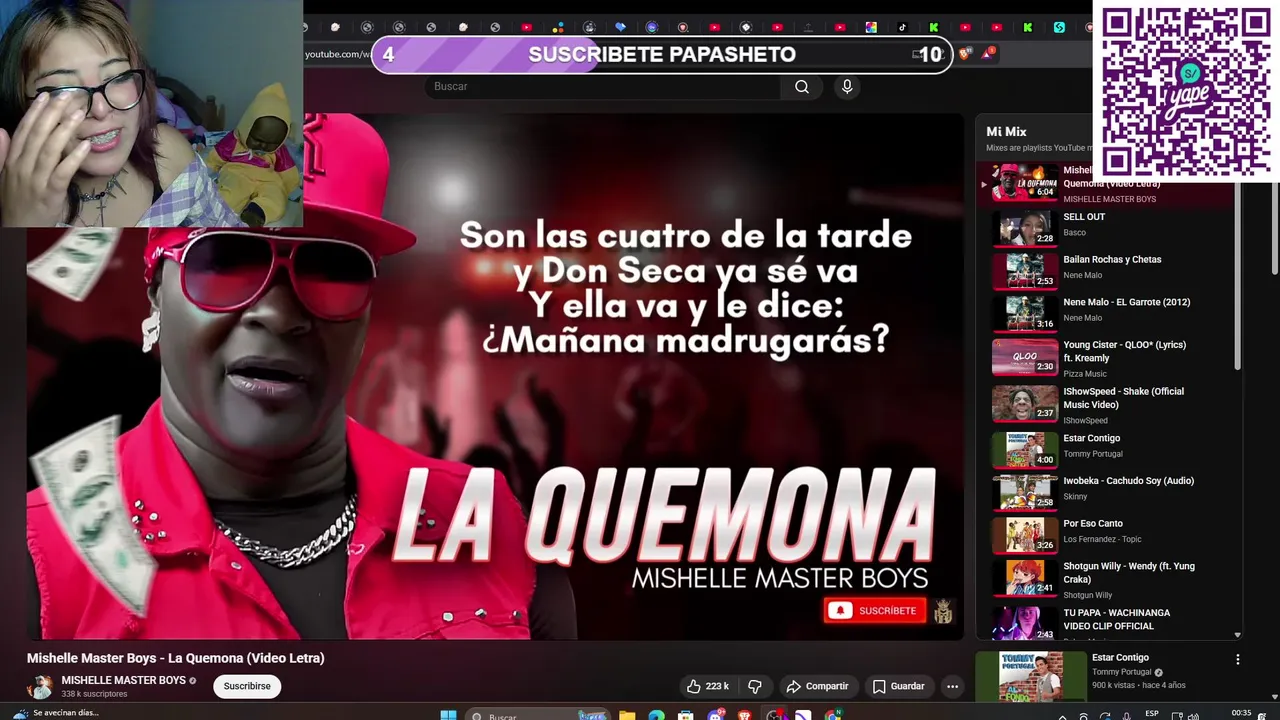The height and width of the screenshot is (720, 1280).
Task: Click Skinny under Iwobeka - Cachudo Soy
Action: click(x=1075, y=497)
